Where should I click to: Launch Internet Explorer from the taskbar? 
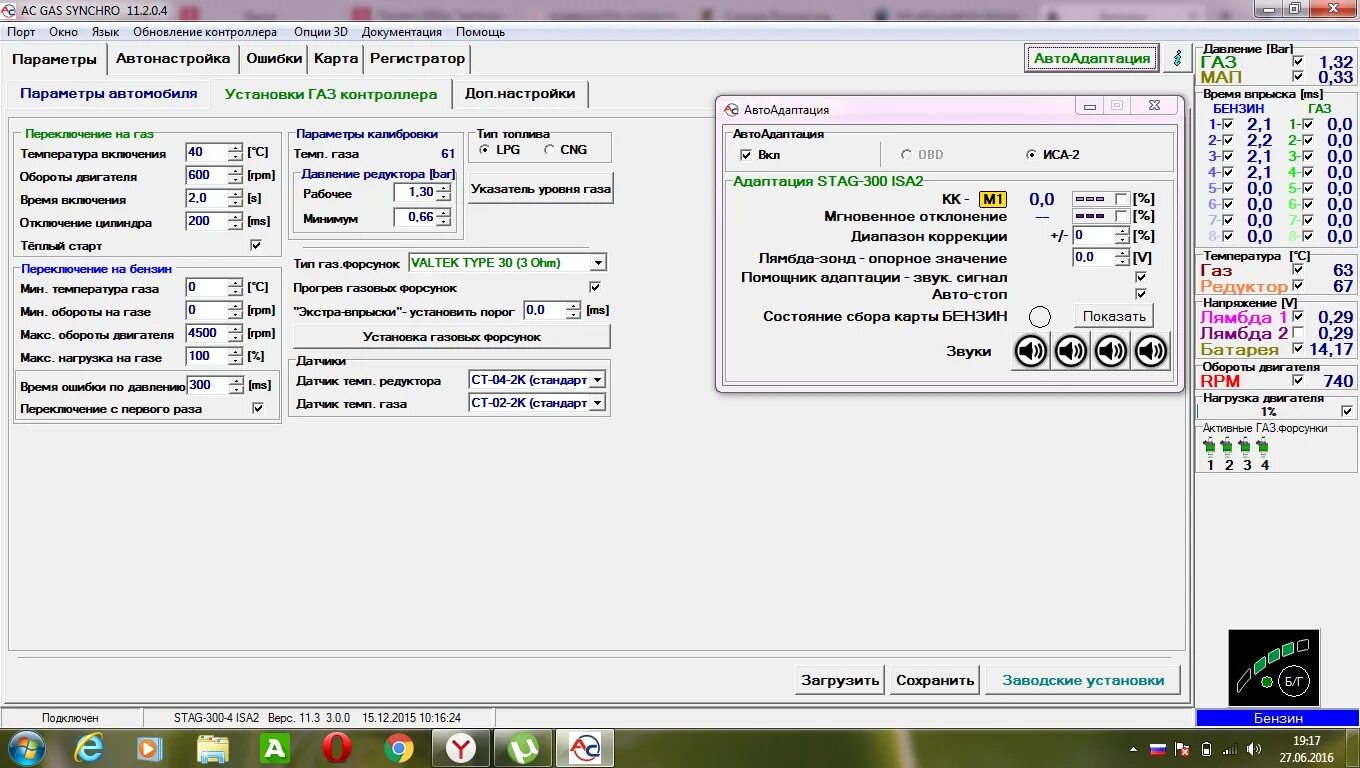click(x=89, y=748)
